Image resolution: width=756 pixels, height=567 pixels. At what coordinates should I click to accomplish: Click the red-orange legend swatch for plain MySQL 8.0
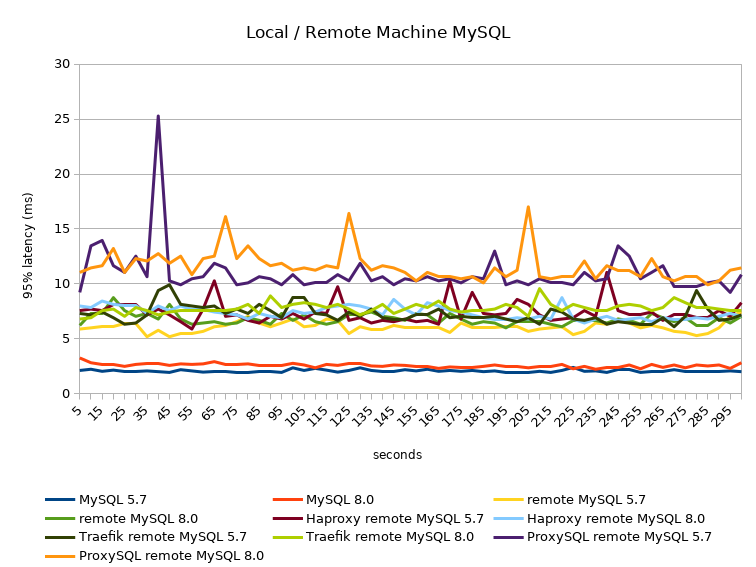pos(289,499)
